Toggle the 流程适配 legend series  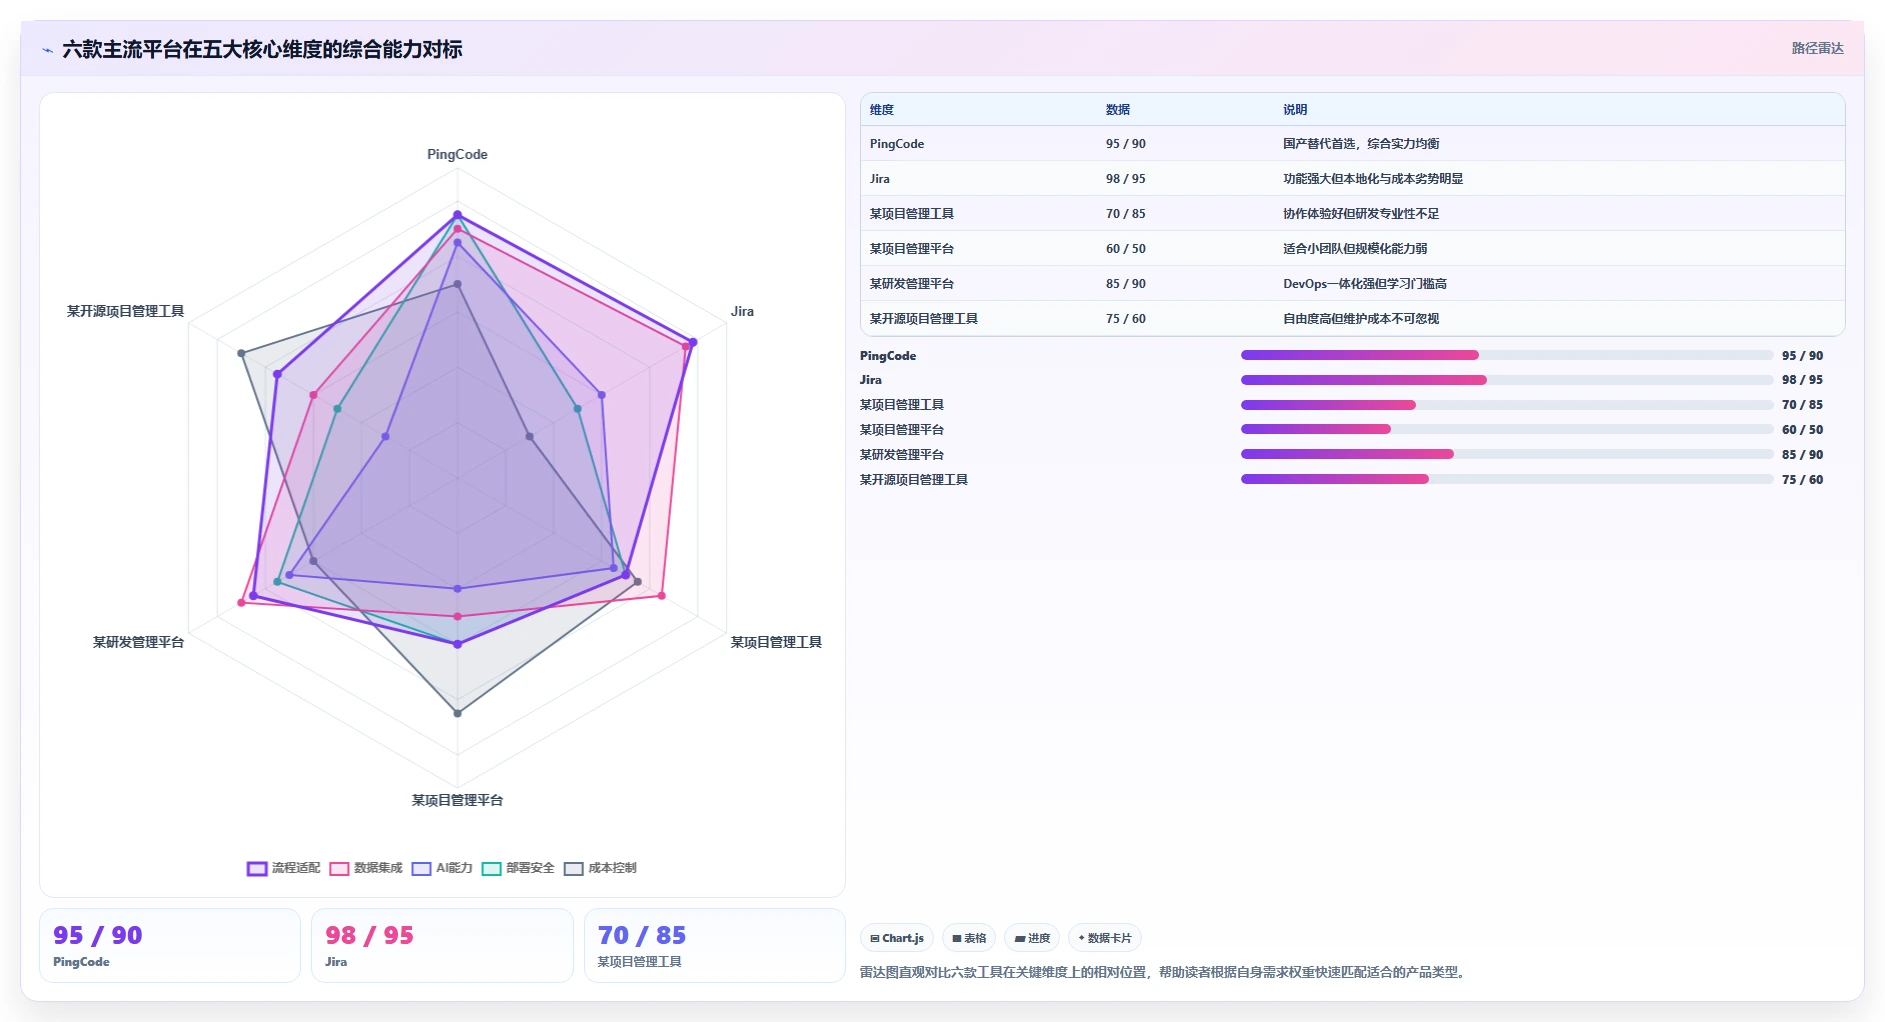(284, 868)
